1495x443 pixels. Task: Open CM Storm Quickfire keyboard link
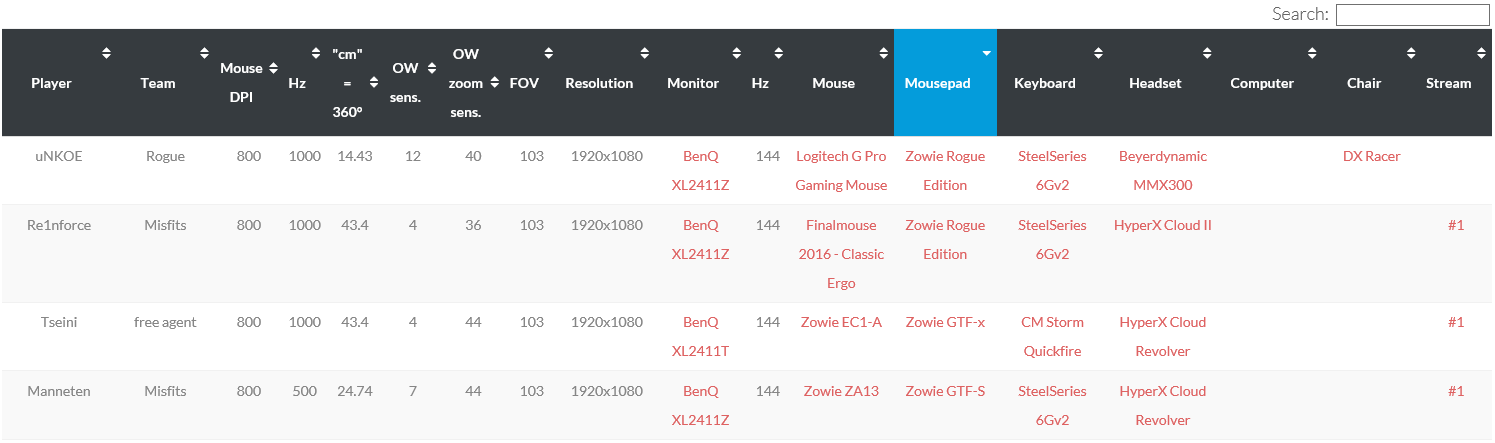(x=1052, y=337)
